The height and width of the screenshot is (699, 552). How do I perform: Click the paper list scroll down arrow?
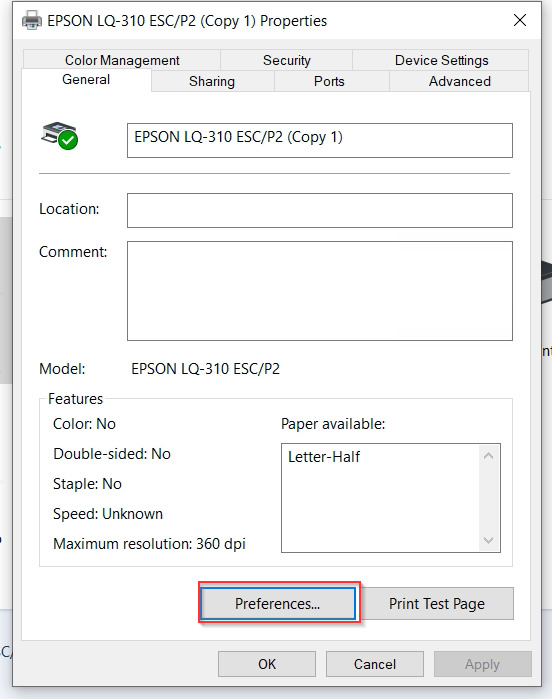coord(489,540)
